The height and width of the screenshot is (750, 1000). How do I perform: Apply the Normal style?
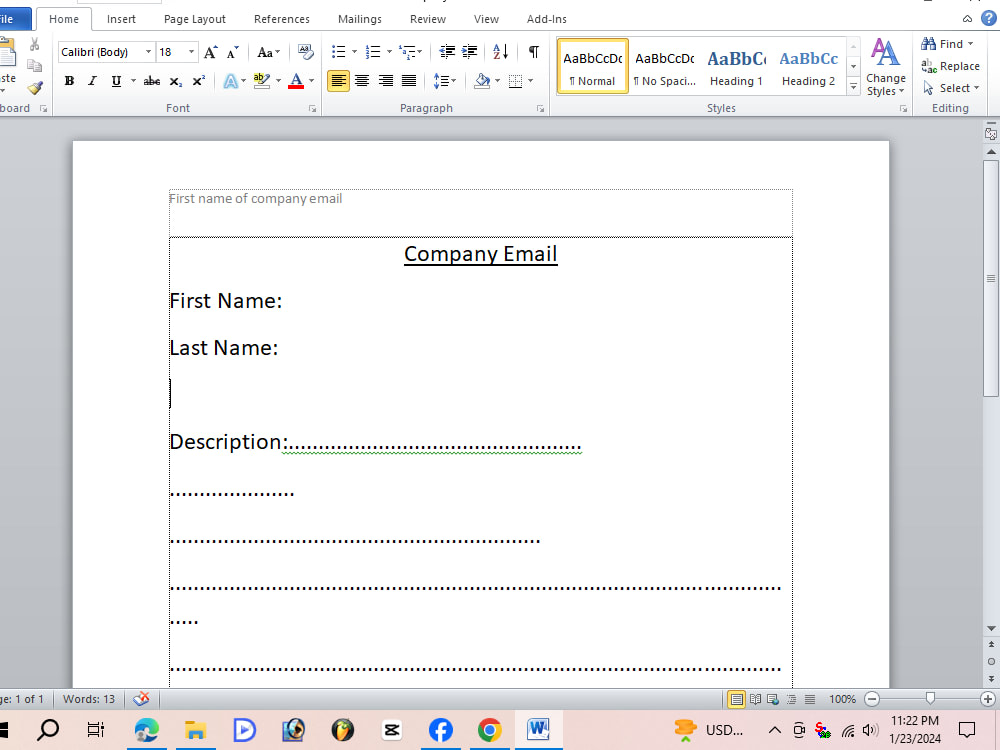[592, 66]
